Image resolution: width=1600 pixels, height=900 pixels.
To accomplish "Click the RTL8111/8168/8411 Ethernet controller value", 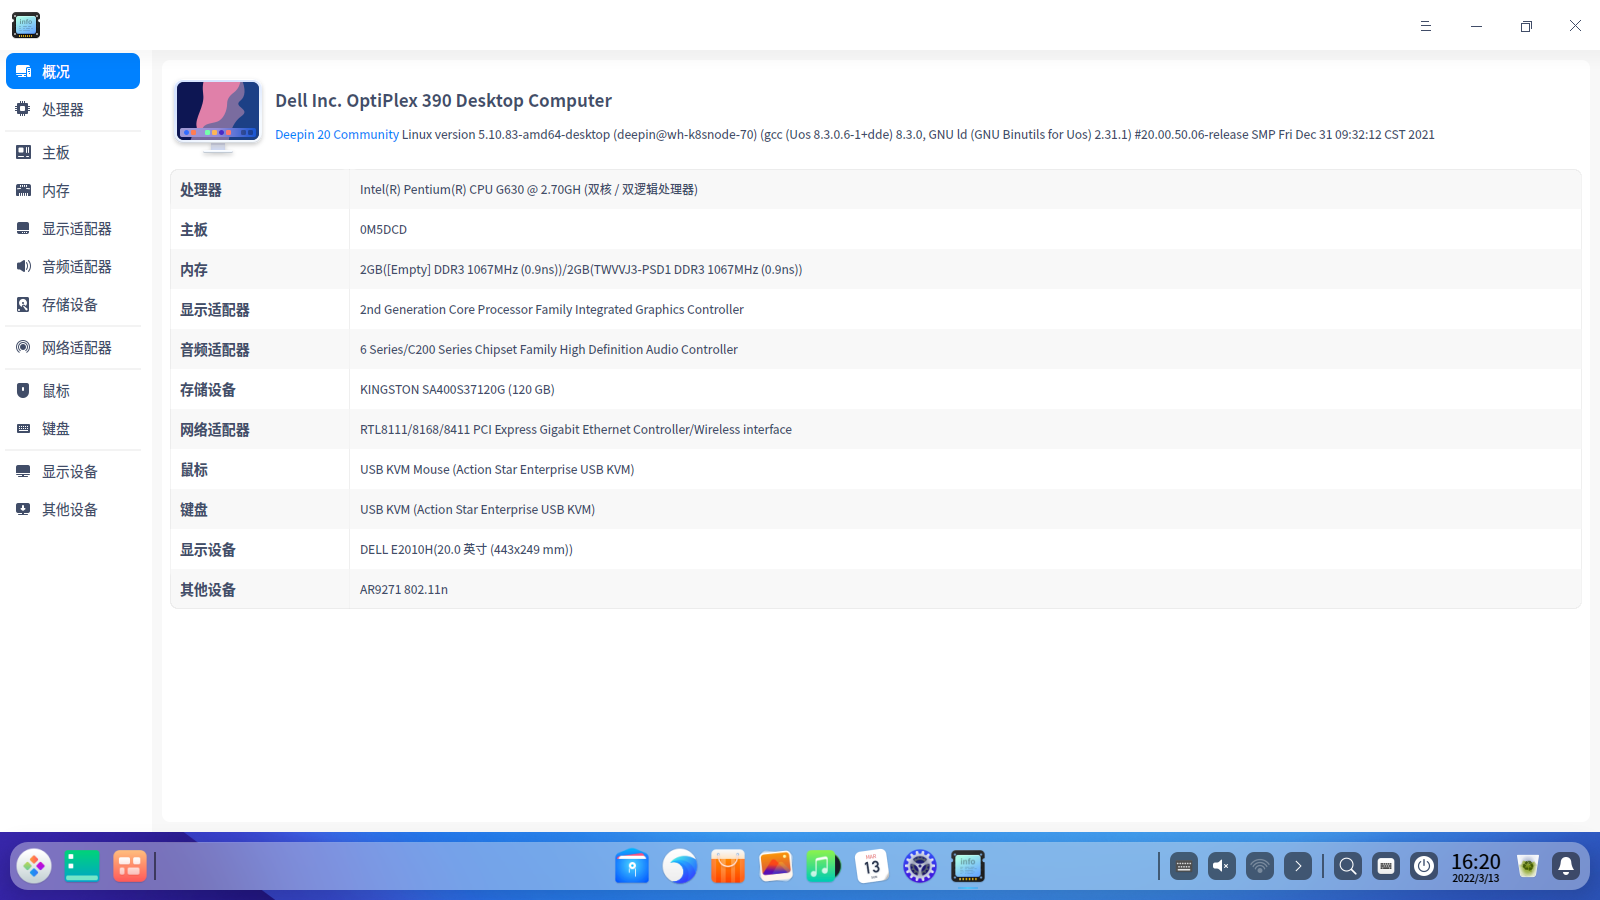I will (x=576, y=429).
